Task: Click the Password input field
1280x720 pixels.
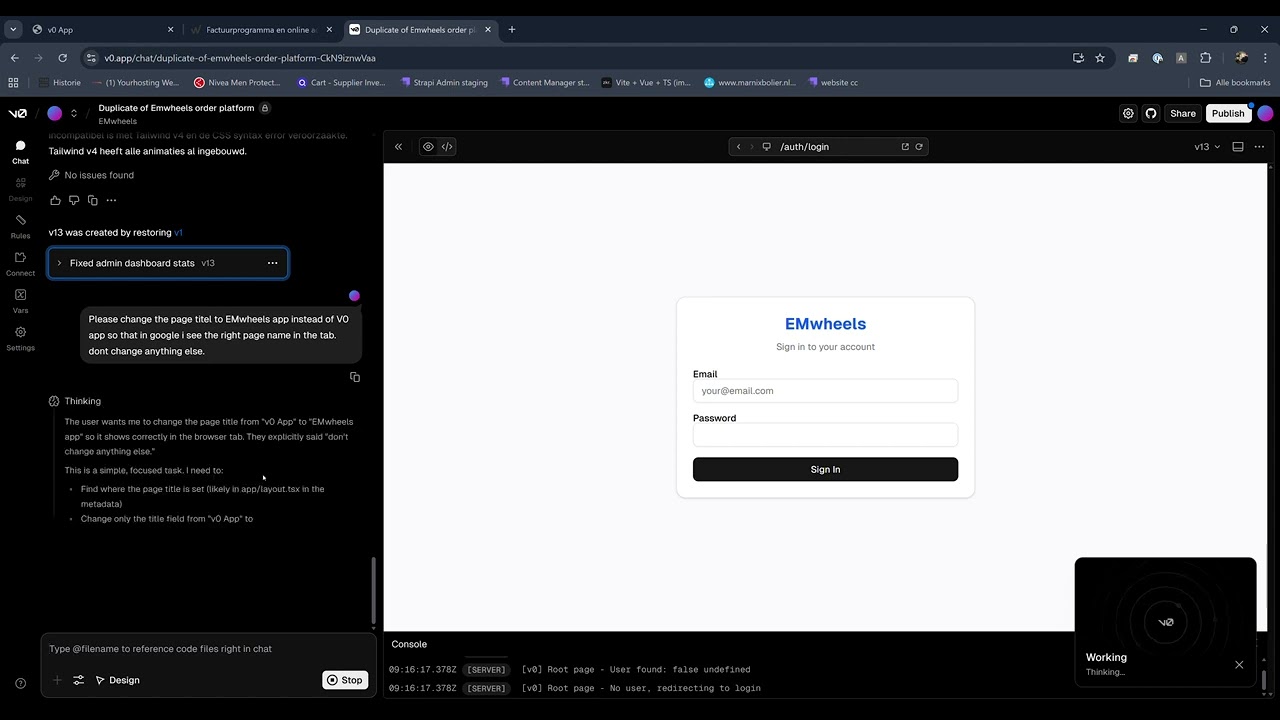Action: tap(825, 435)
